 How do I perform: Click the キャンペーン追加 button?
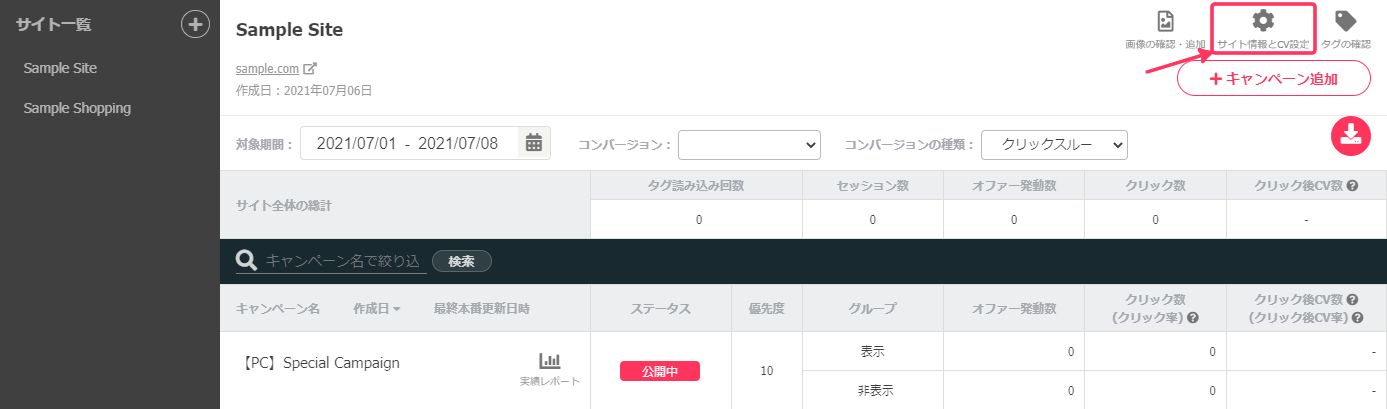tap(1273, 78)
